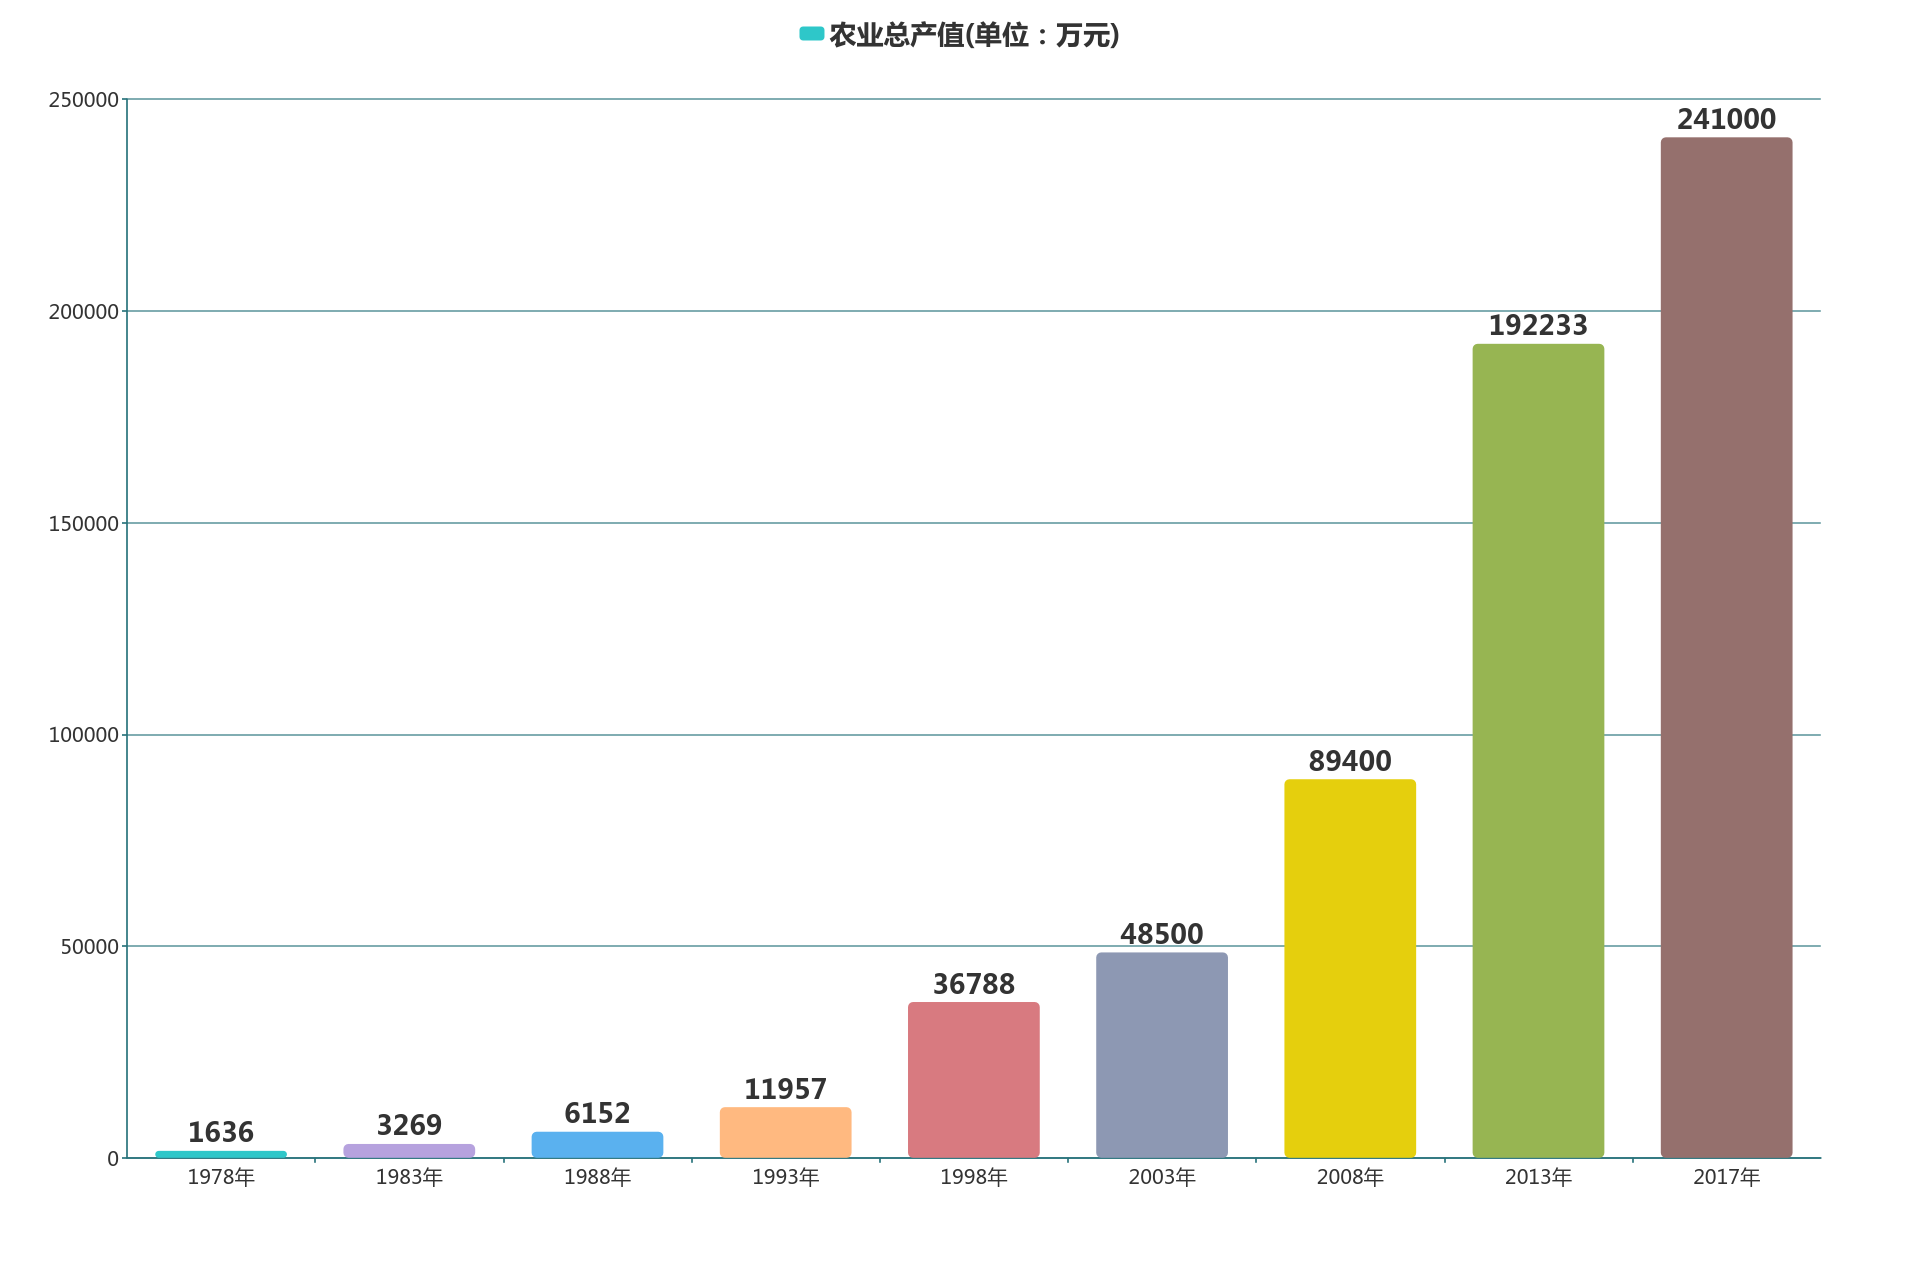The image size is (1920, 1285).
Task: Click the 1998年 x-axis label
Action: (x=973, y=1177)
